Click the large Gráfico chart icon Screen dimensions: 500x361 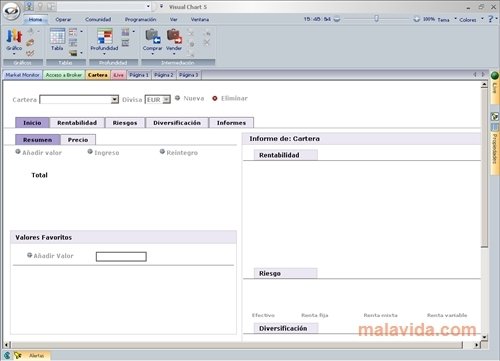point(14,37)
